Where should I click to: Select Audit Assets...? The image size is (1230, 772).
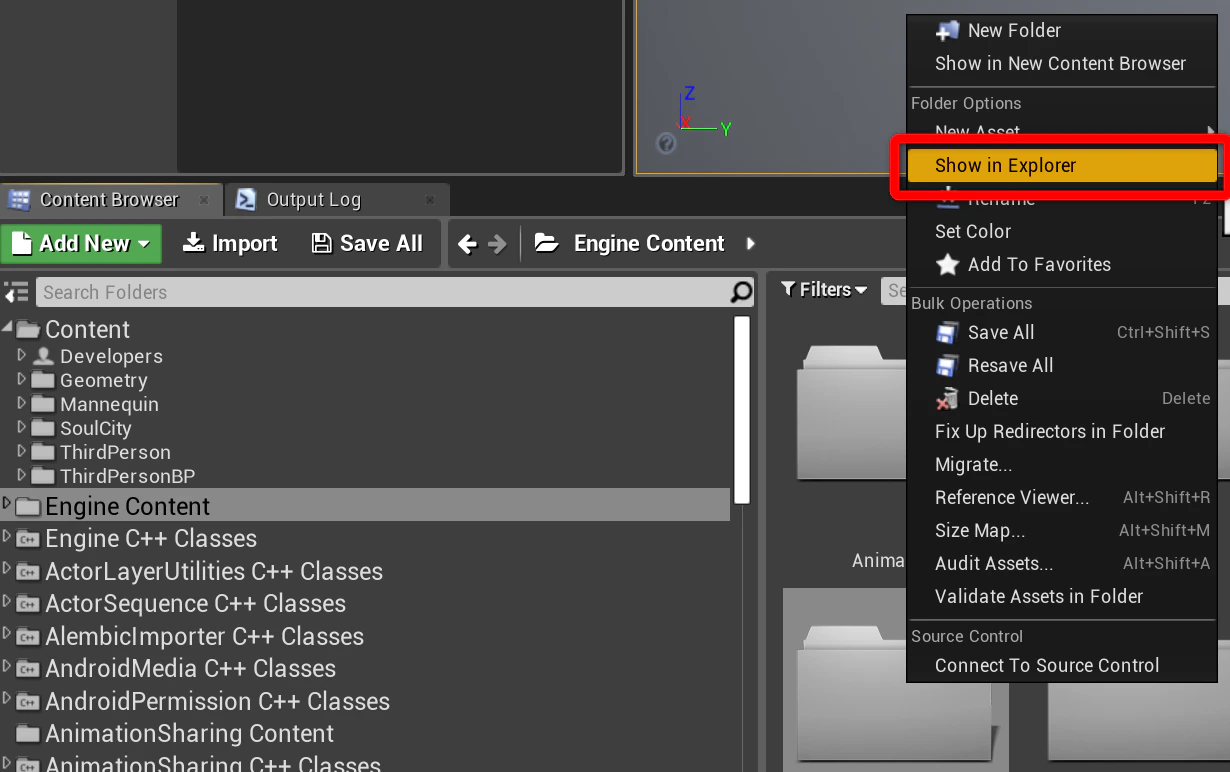(x=994, y=563)
